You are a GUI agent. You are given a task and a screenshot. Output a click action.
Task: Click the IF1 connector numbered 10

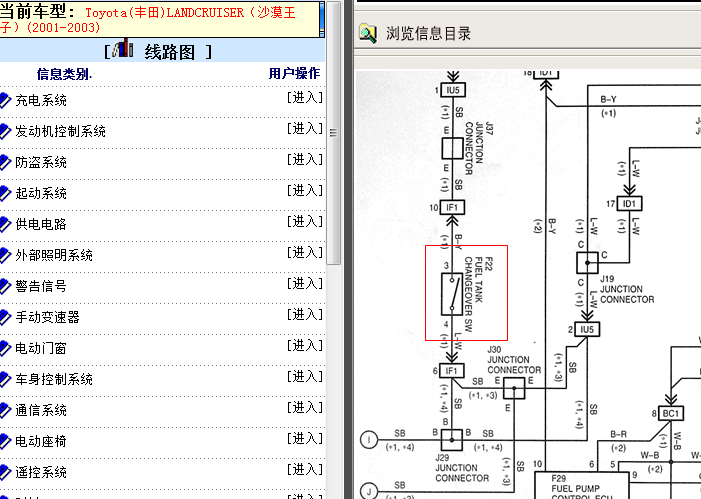(452, 207)
